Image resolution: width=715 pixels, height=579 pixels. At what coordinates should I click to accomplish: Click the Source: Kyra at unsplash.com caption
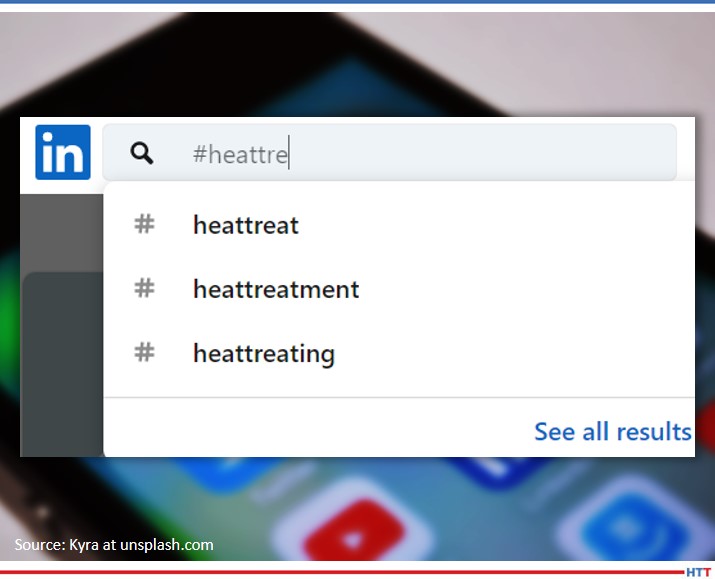click(114, 545)
